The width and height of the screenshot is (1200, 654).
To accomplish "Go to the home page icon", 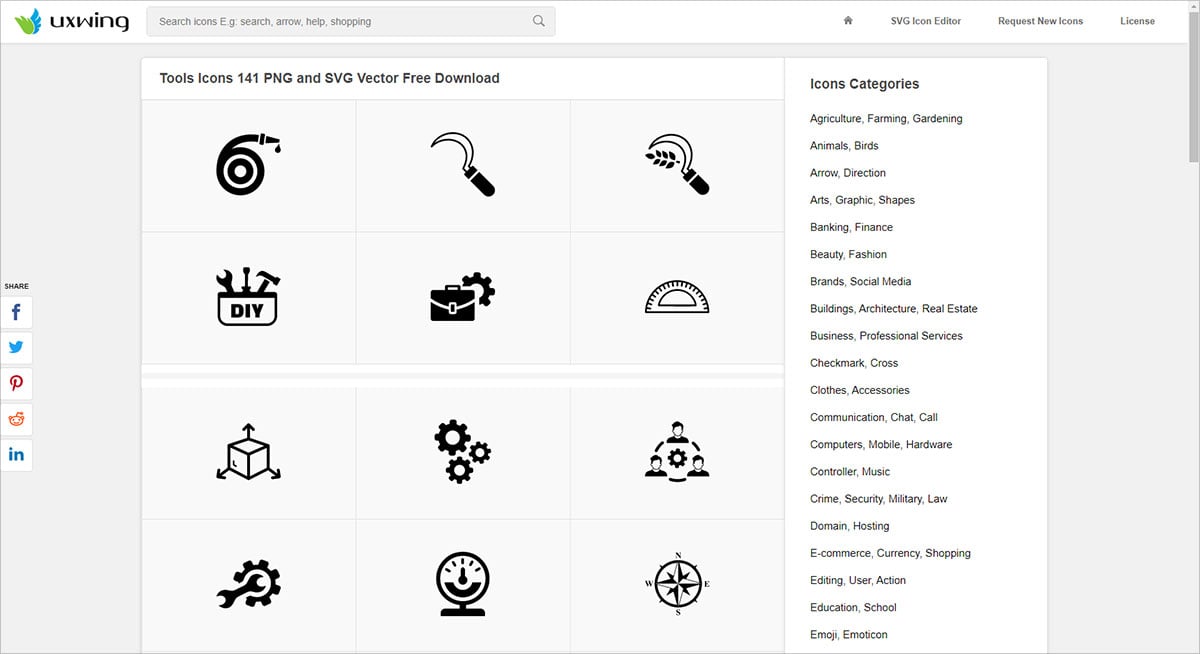I will click(x=848, y=21).
